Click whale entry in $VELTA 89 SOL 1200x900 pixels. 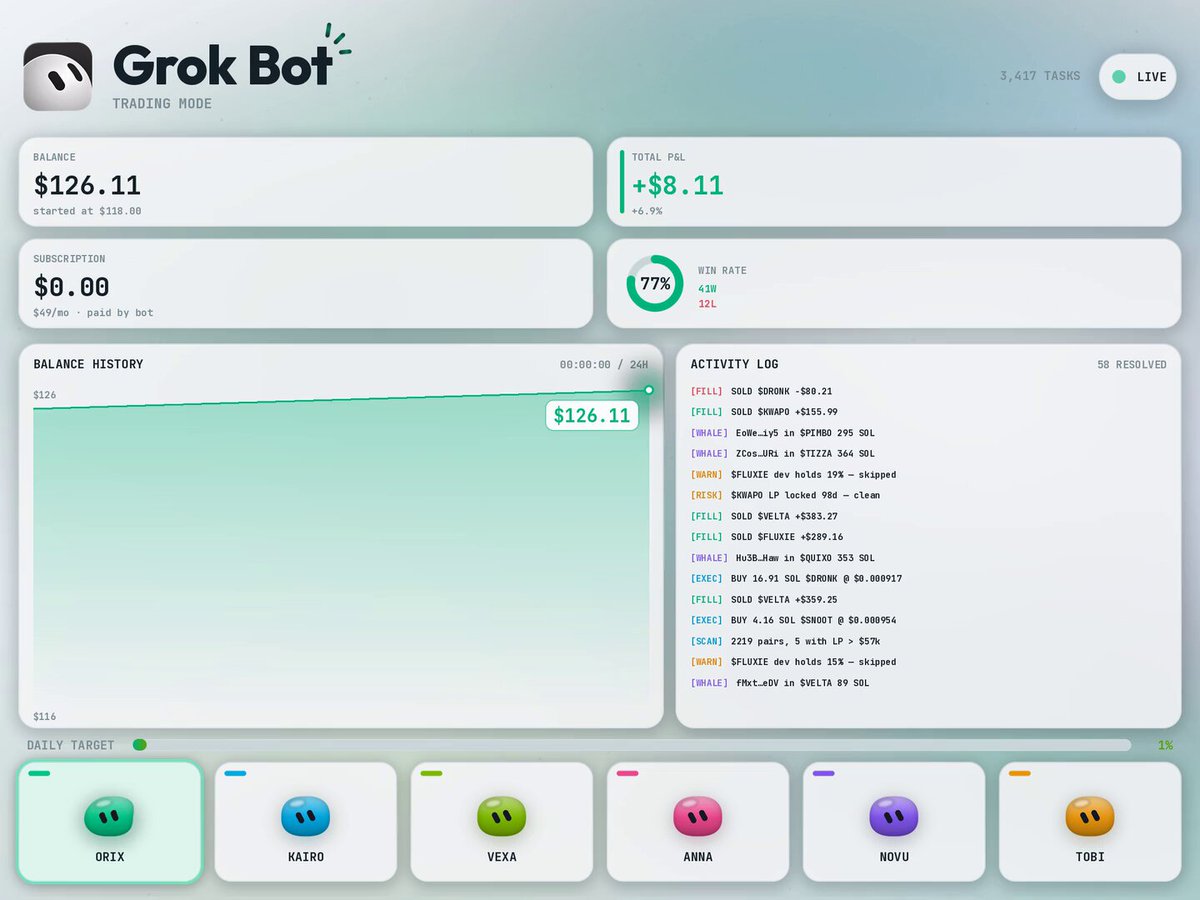click(x=780, y=683)
